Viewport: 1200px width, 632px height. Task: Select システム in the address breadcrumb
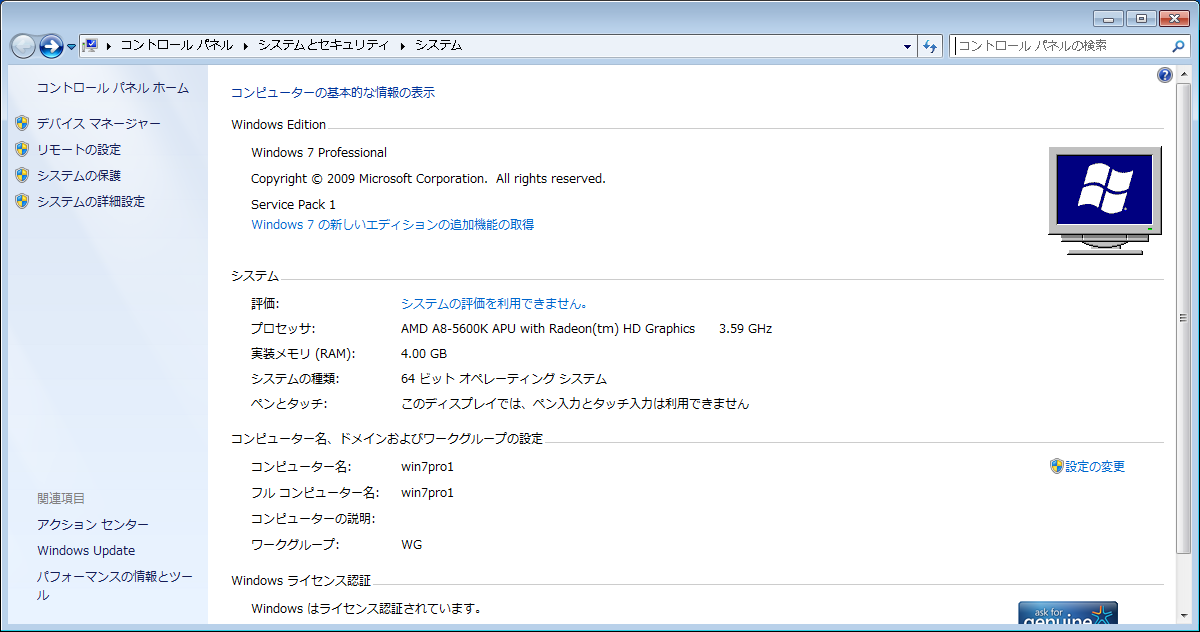coord(439,45)
